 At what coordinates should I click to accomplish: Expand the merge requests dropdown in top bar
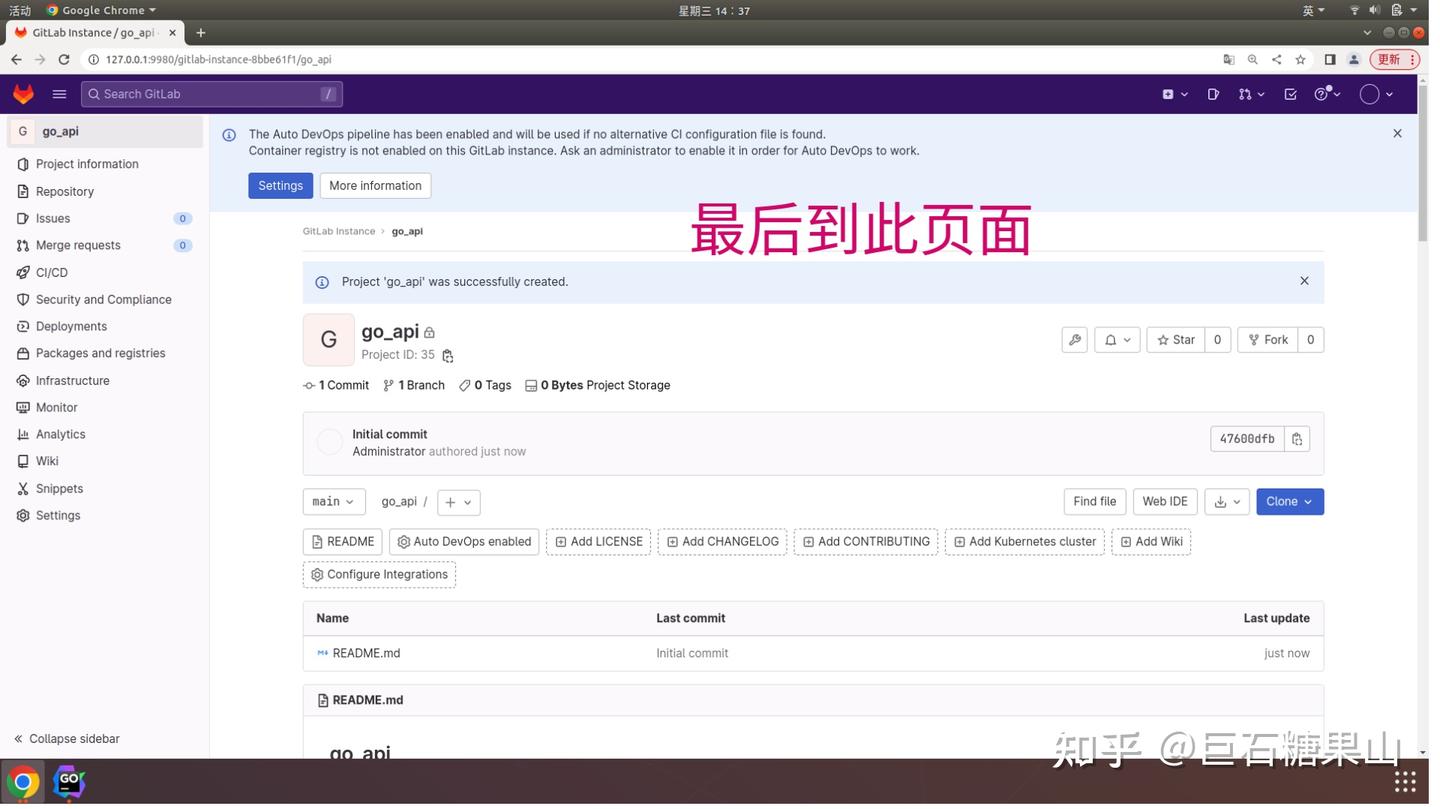point(1251,94)
